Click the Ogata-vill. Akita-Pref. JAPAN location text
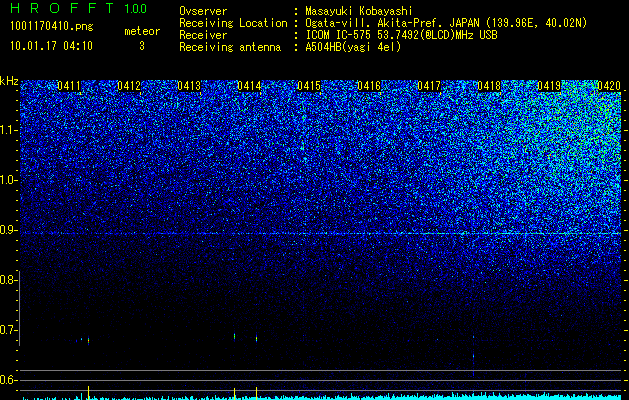The width and height of the screenshot is (629, 400). (x=446, y=23)
